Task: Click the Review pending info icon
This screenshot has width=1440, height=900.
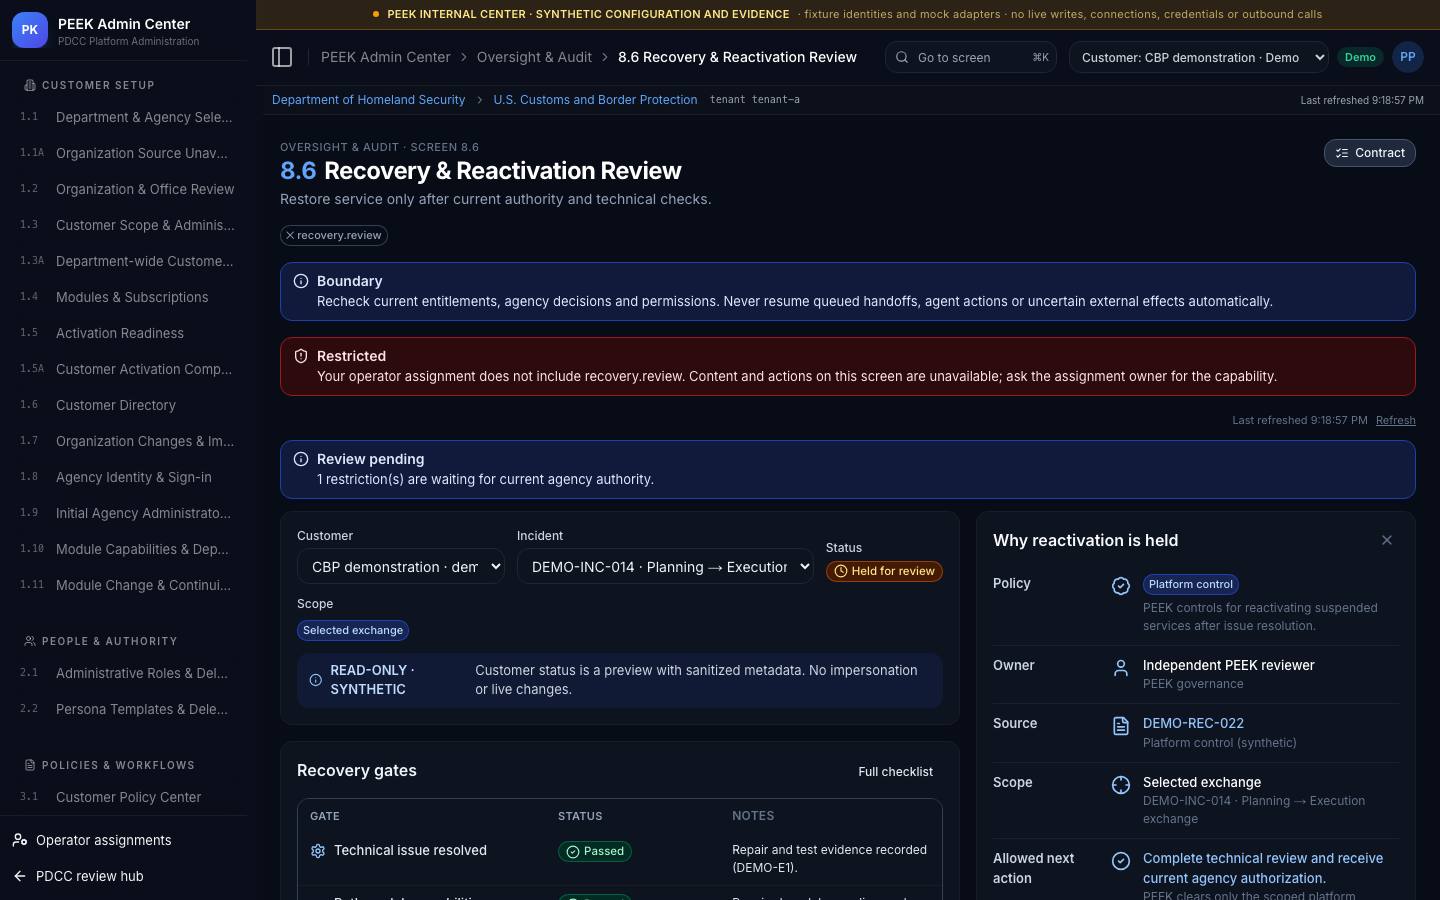Action: (301, 459)
